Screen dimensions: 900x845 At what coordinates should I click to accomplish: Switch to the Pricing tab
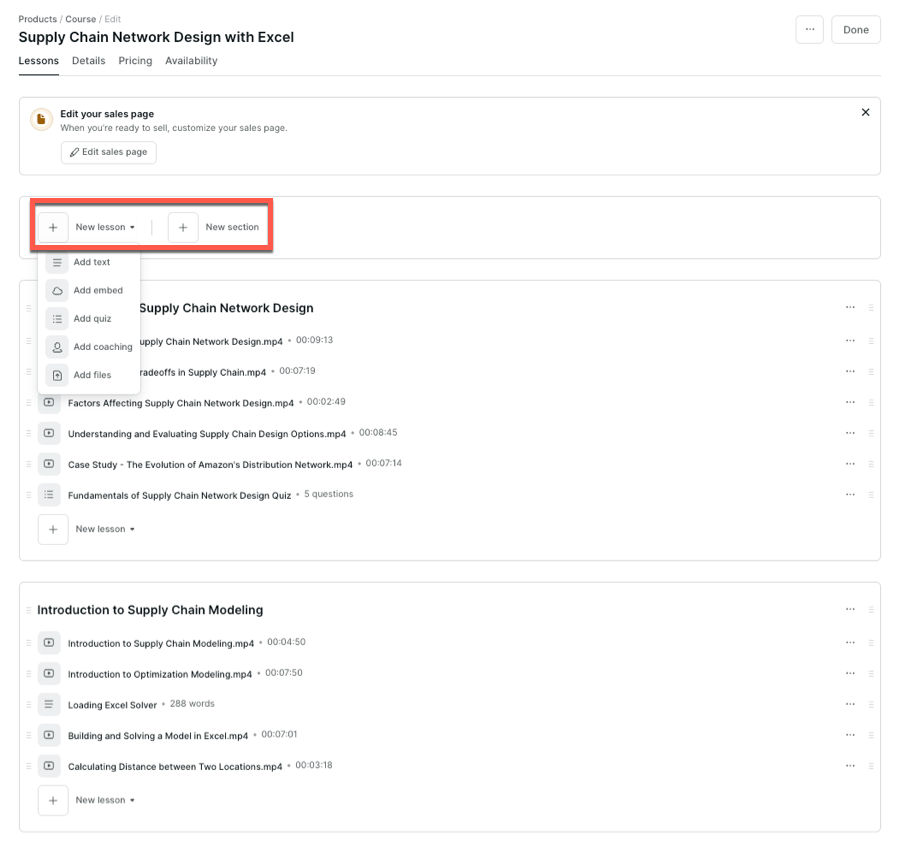(x=135, y=61)
